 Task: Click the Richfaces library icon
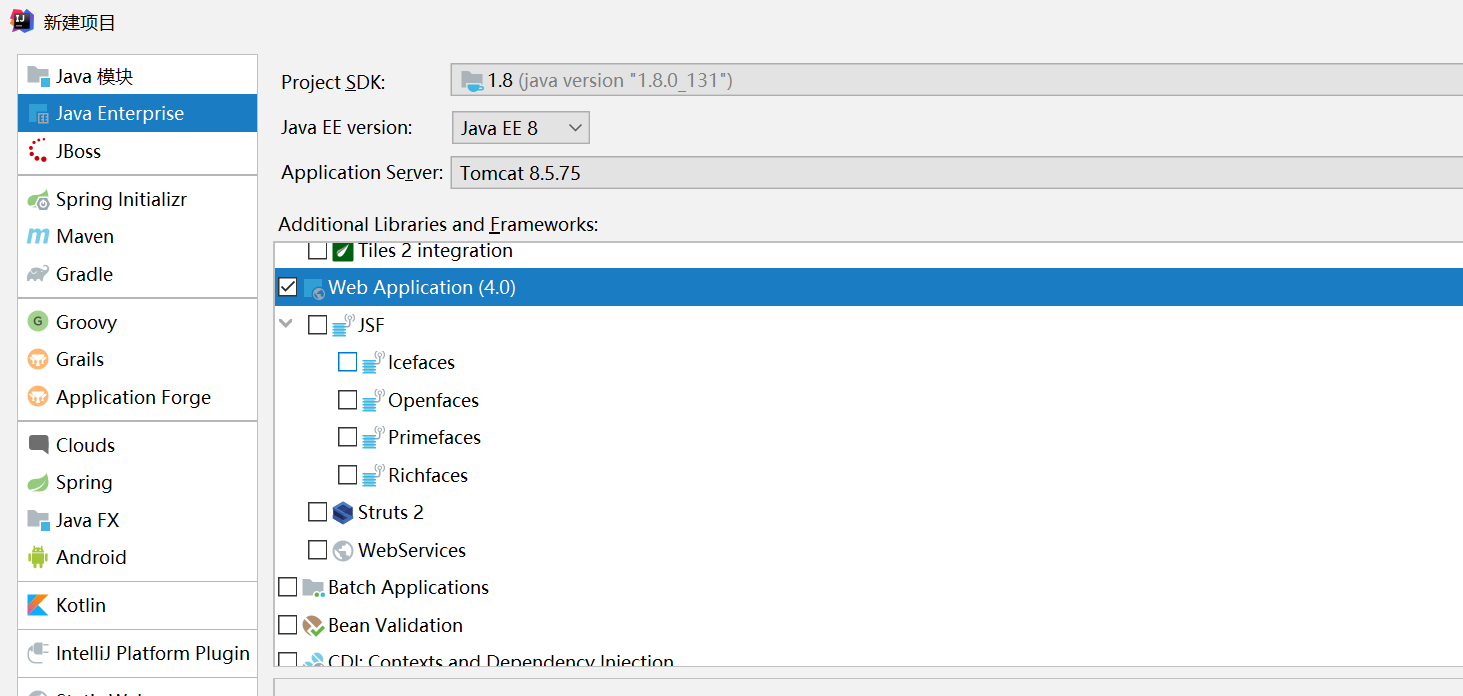point(373,475)
